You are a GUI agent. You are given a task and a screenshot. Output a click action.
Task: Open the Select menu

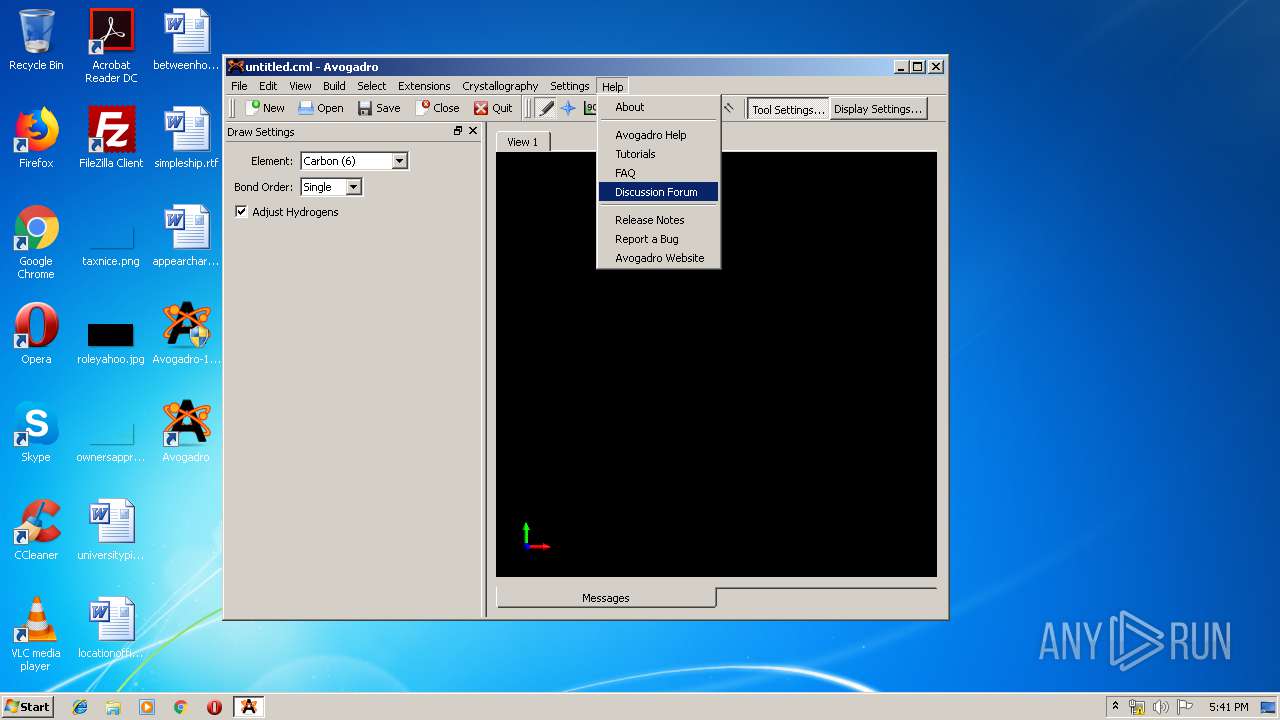point(371,86)
